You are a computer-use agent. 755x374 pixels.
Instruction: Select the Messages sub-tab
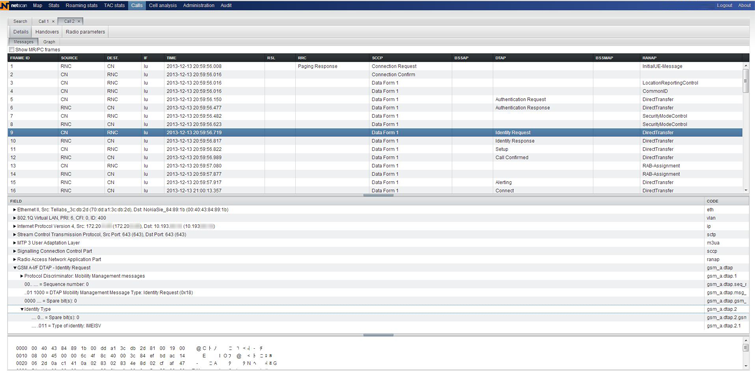[x=24, y=42]
